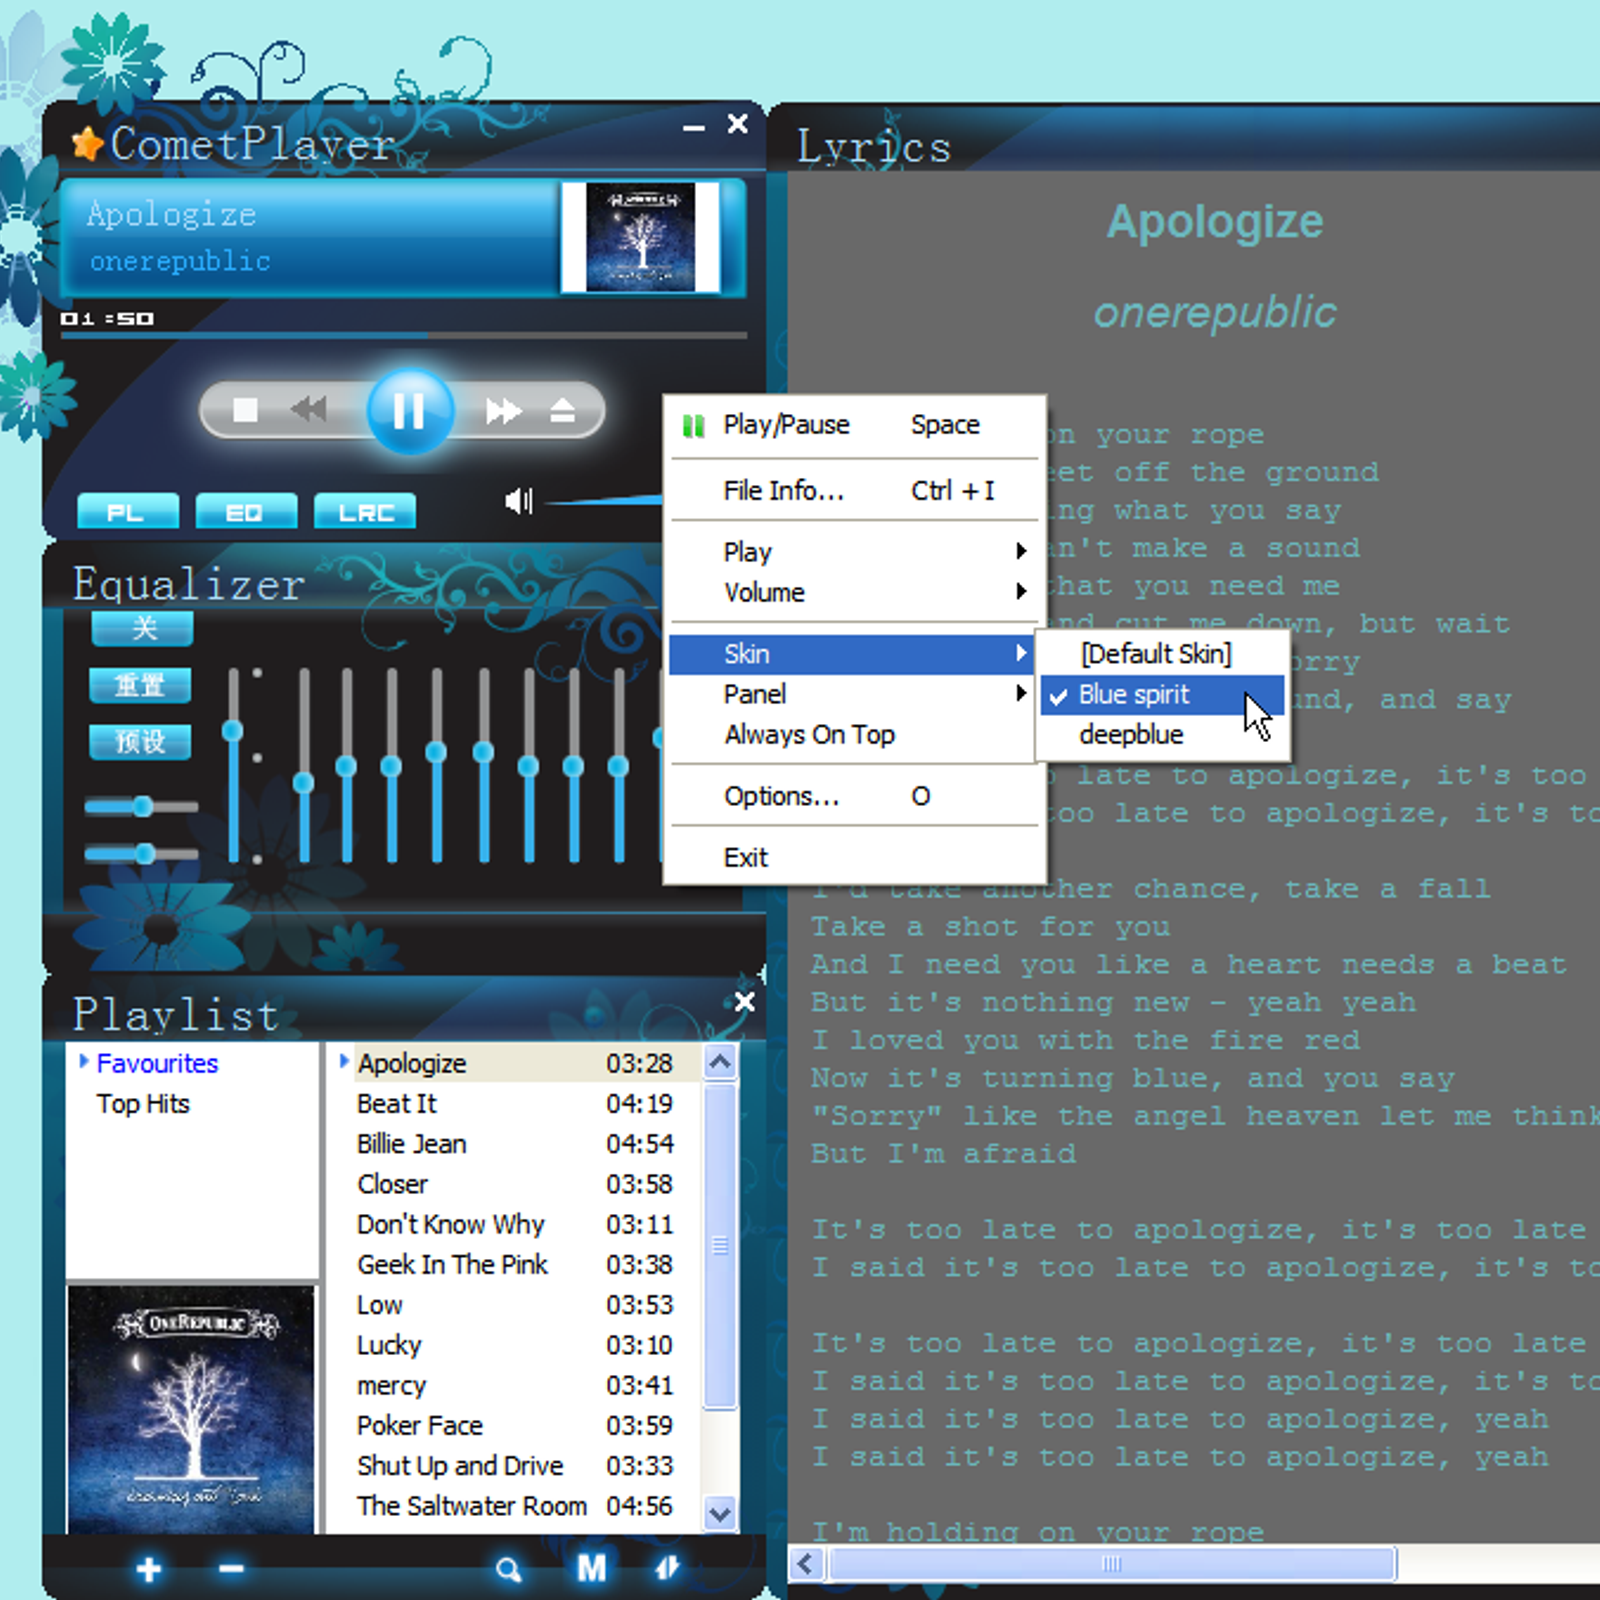This screenshot has width=1600, height=1600.
Task: Minimize the CometPlayer window
Action: (x=694, y=127)
